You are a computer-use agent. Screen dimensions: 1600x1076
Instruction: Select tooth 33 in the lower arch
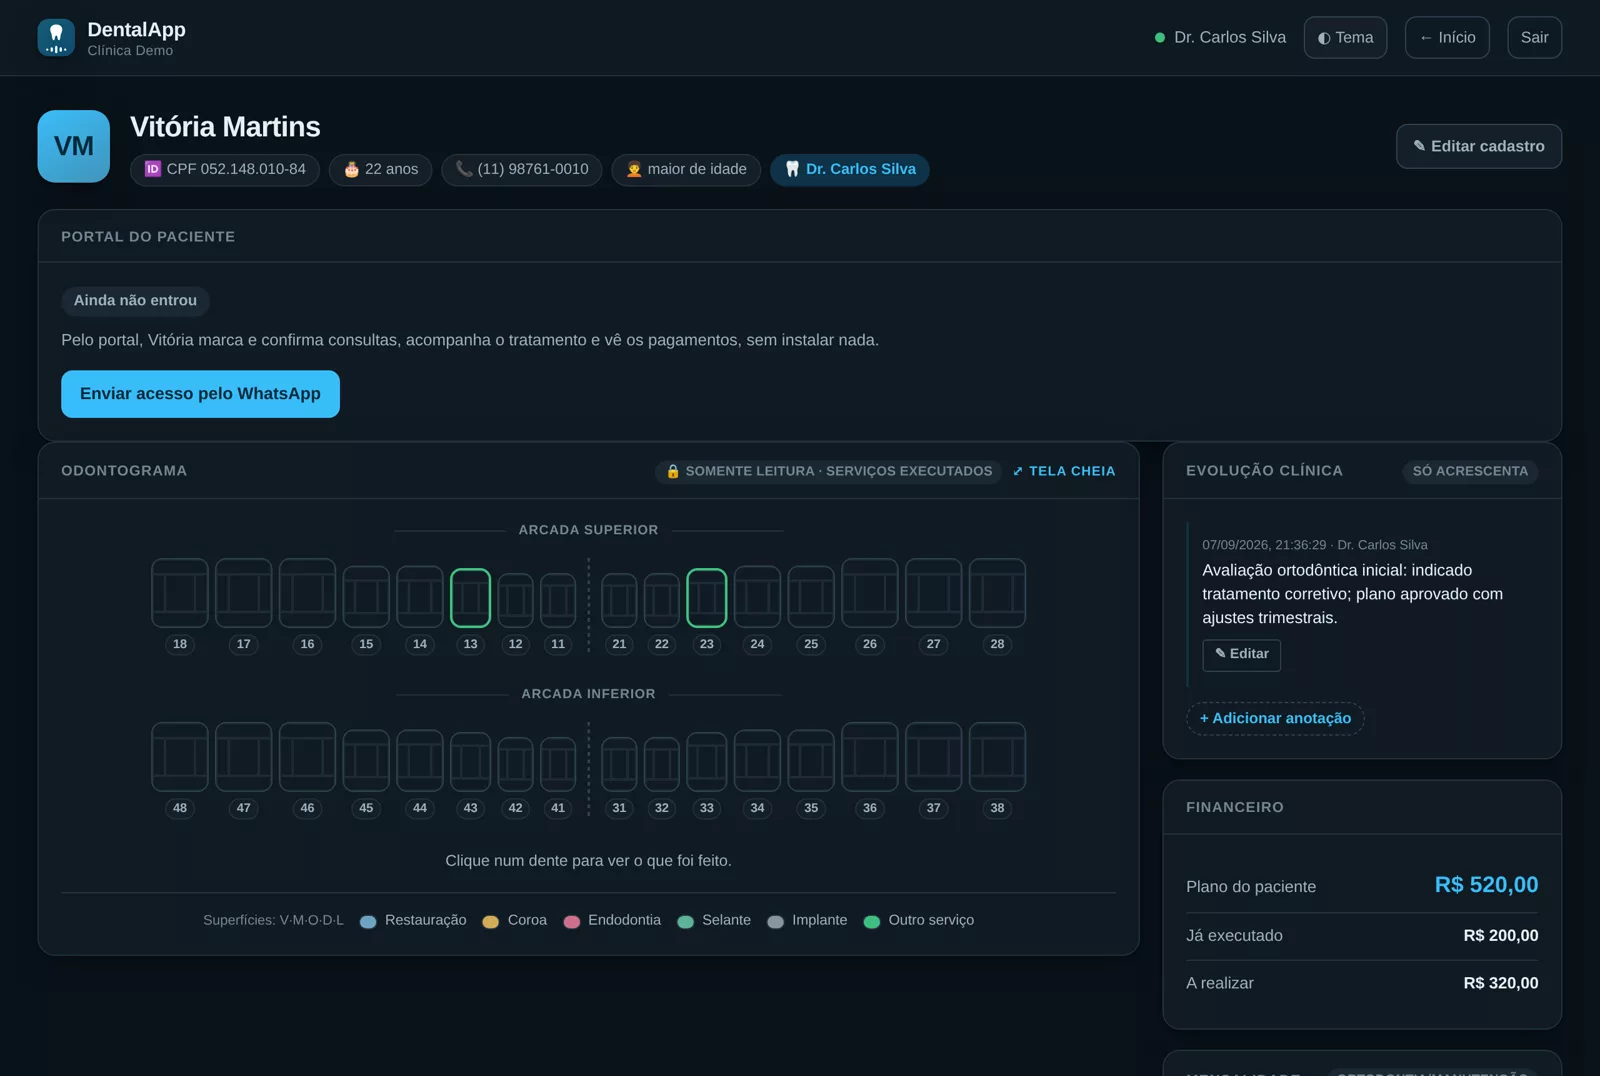tap(707, 762)
